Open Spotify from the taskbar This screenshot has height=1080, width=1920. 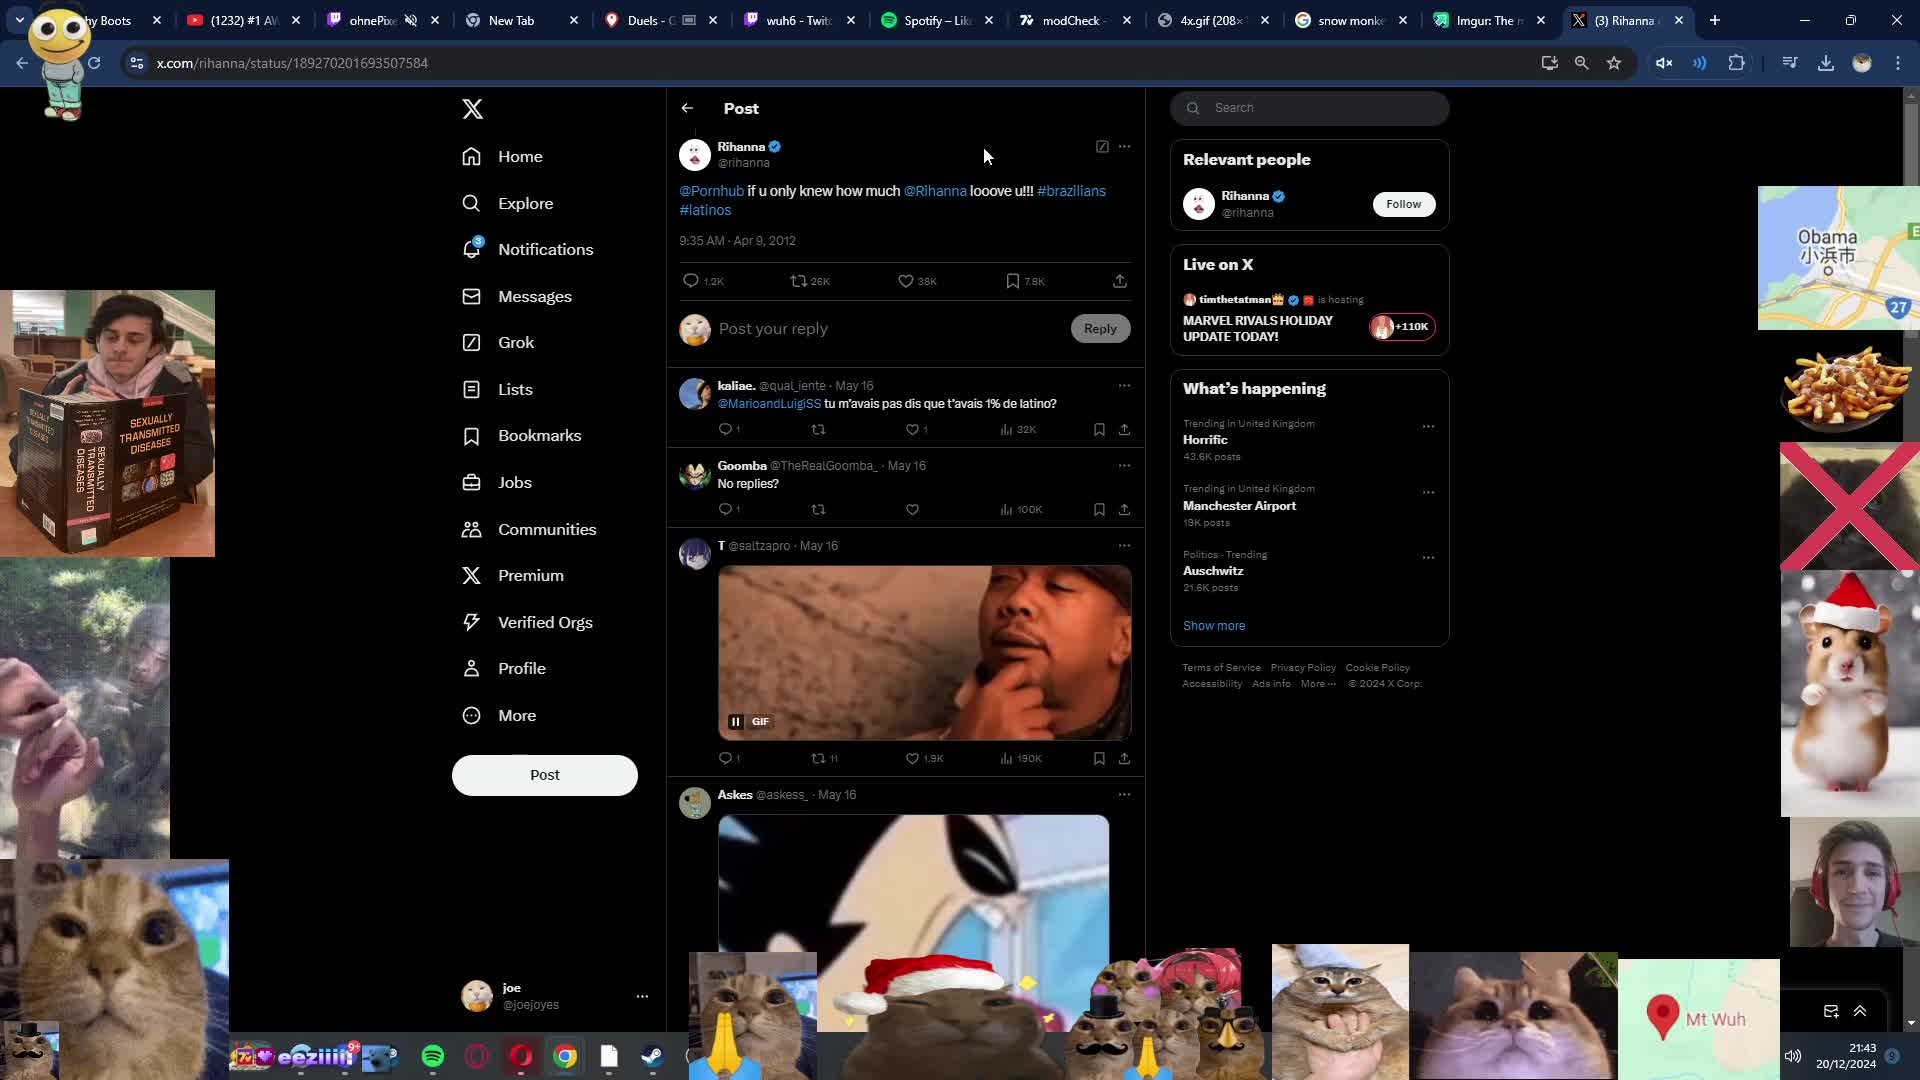click(433, 1056)
